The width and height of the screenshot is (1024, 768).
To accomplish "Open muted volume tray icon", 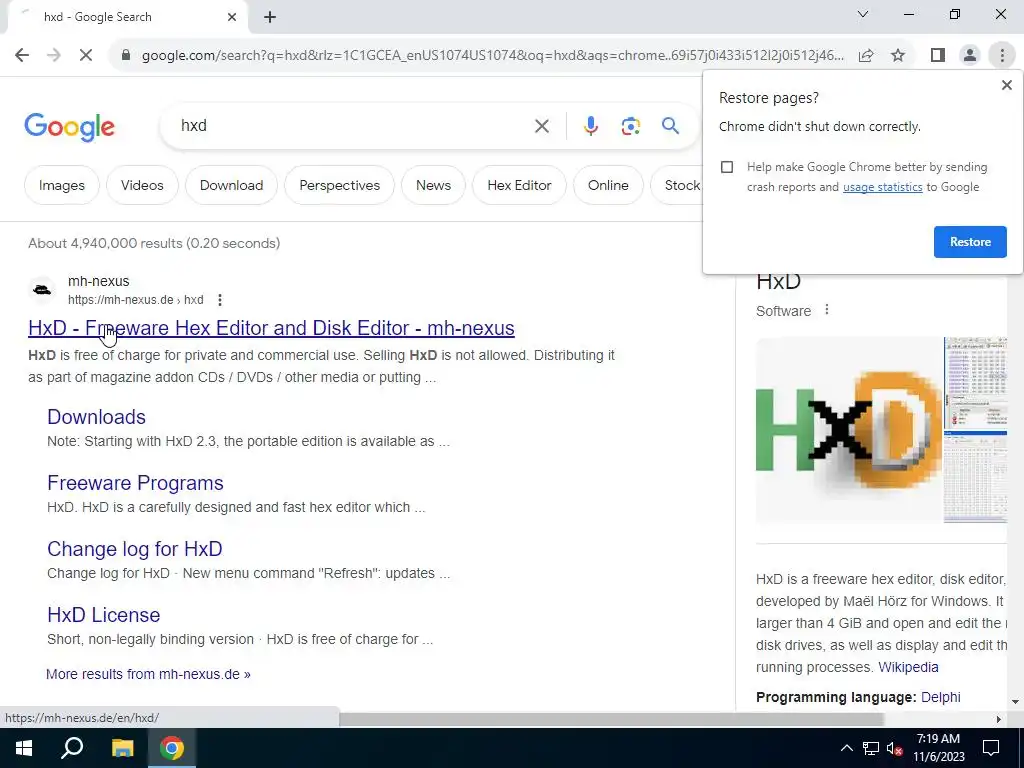I will click(x=895, y=748).
